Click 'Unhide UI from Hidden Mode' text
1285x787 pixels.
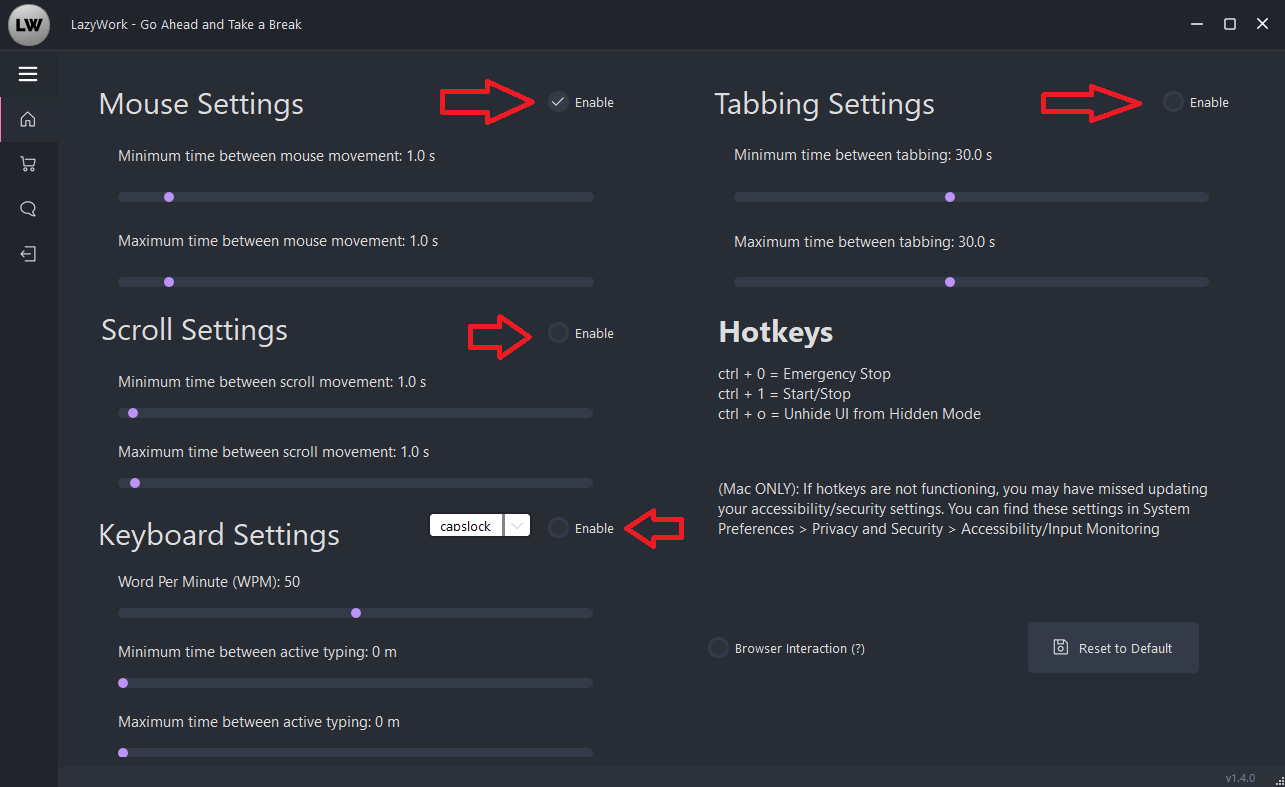tap(884, 414)
